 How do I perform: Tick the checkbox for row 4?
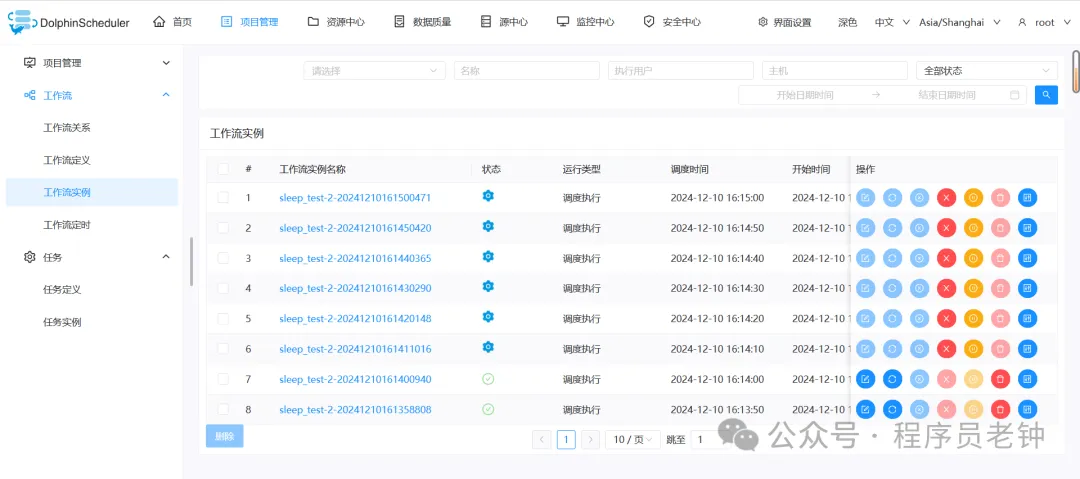pyautogui.click(x=223, y=288)
